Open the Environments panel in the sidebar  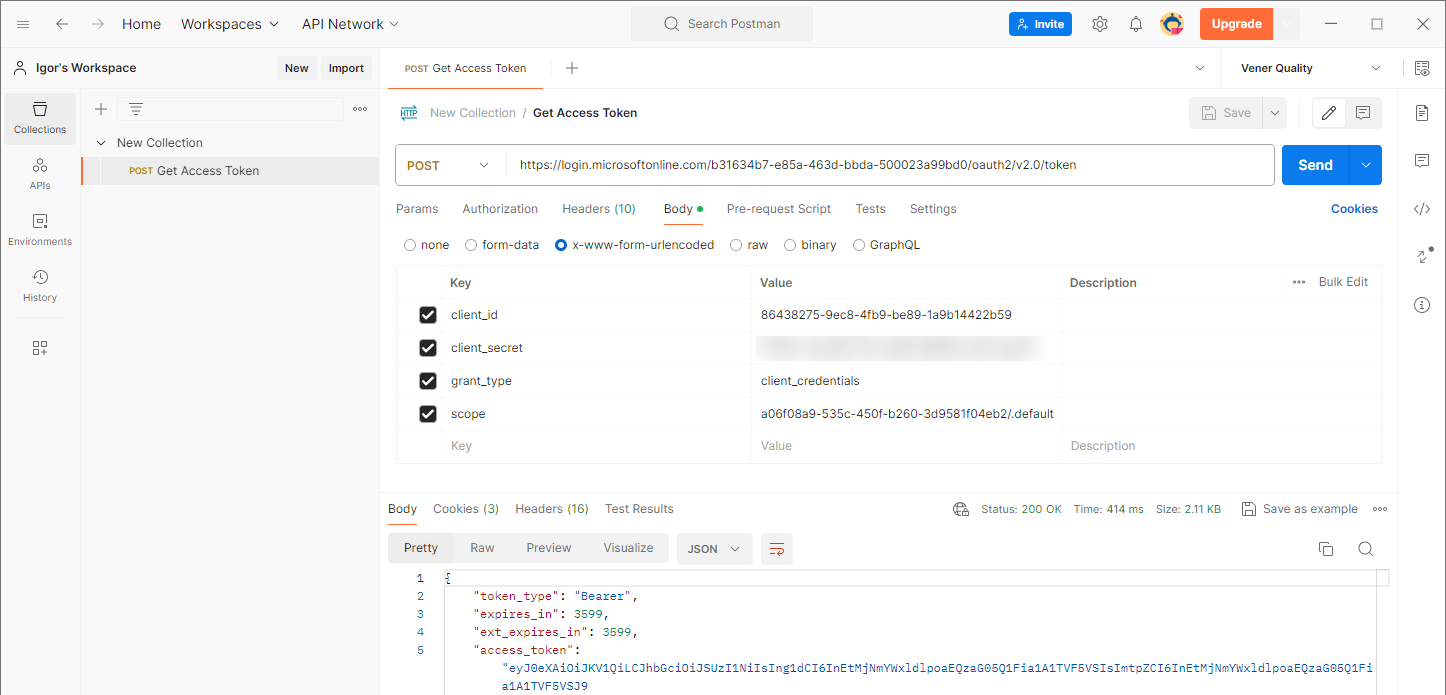pyautogui.click(x=39, y=229)
